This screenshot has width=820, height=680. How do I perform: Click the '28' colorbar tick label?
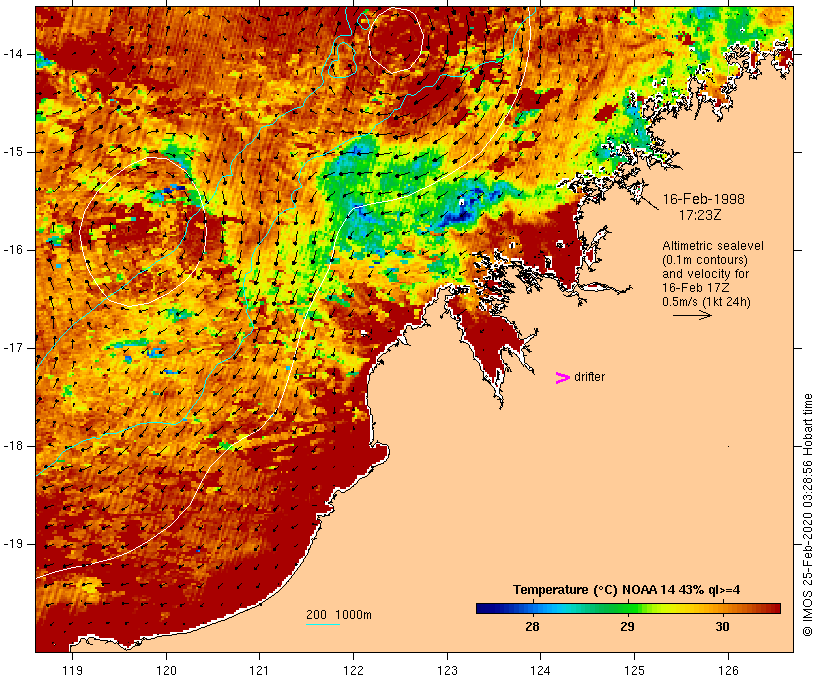click(532, 627)
